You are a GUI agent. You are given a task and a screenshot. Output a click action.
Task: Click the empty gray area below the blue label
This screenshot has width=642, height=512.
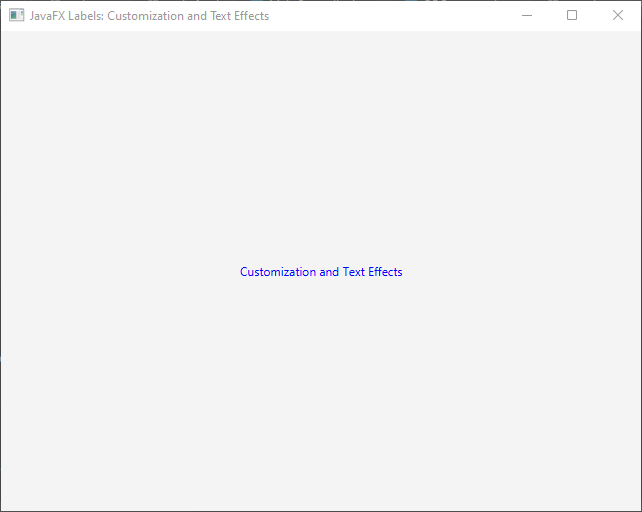pyautogui.click(x=321, y=400)
